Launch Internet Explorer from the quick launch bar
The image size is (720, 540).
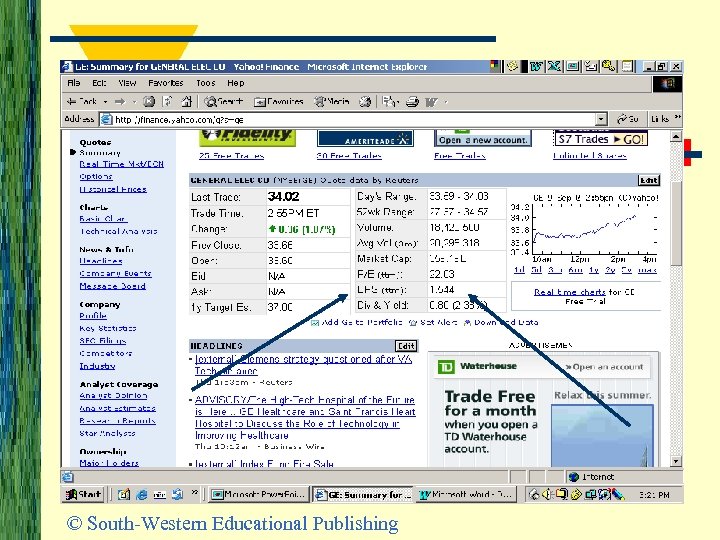click(x=142, y=495)
